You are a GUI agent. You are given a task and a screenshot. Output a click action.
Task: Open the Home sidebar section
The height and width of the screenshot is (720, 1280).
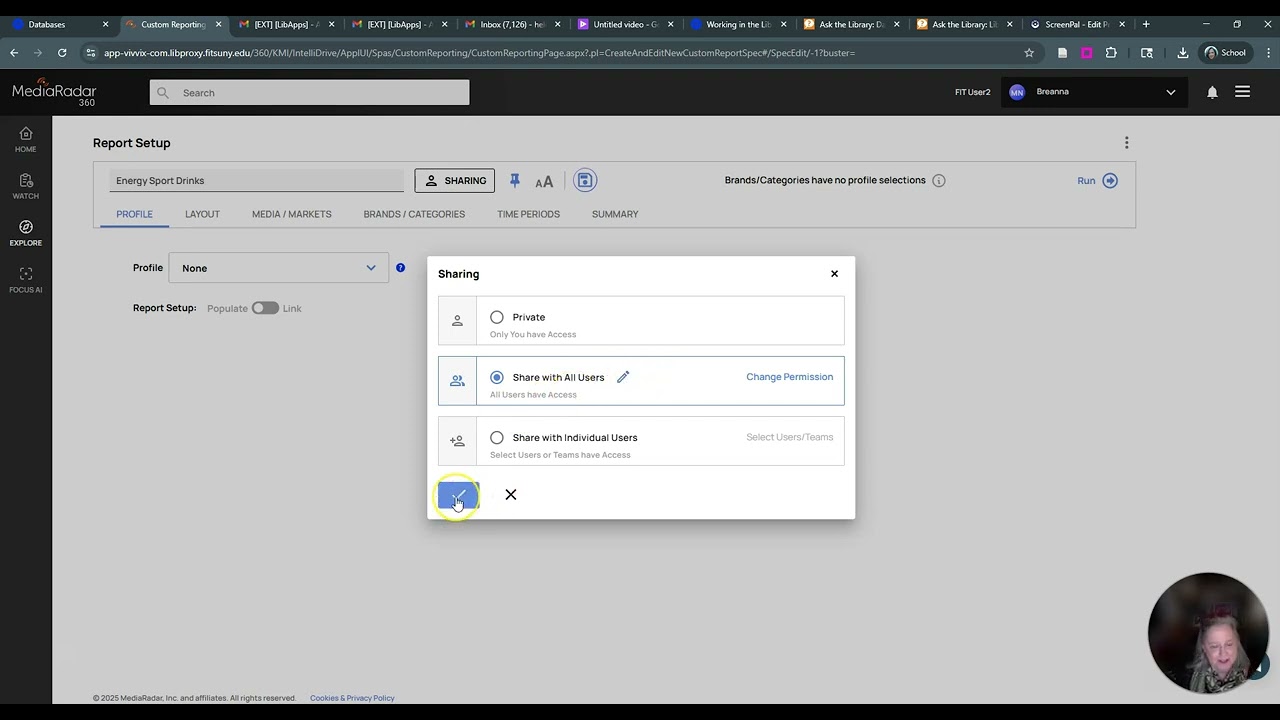25,140
